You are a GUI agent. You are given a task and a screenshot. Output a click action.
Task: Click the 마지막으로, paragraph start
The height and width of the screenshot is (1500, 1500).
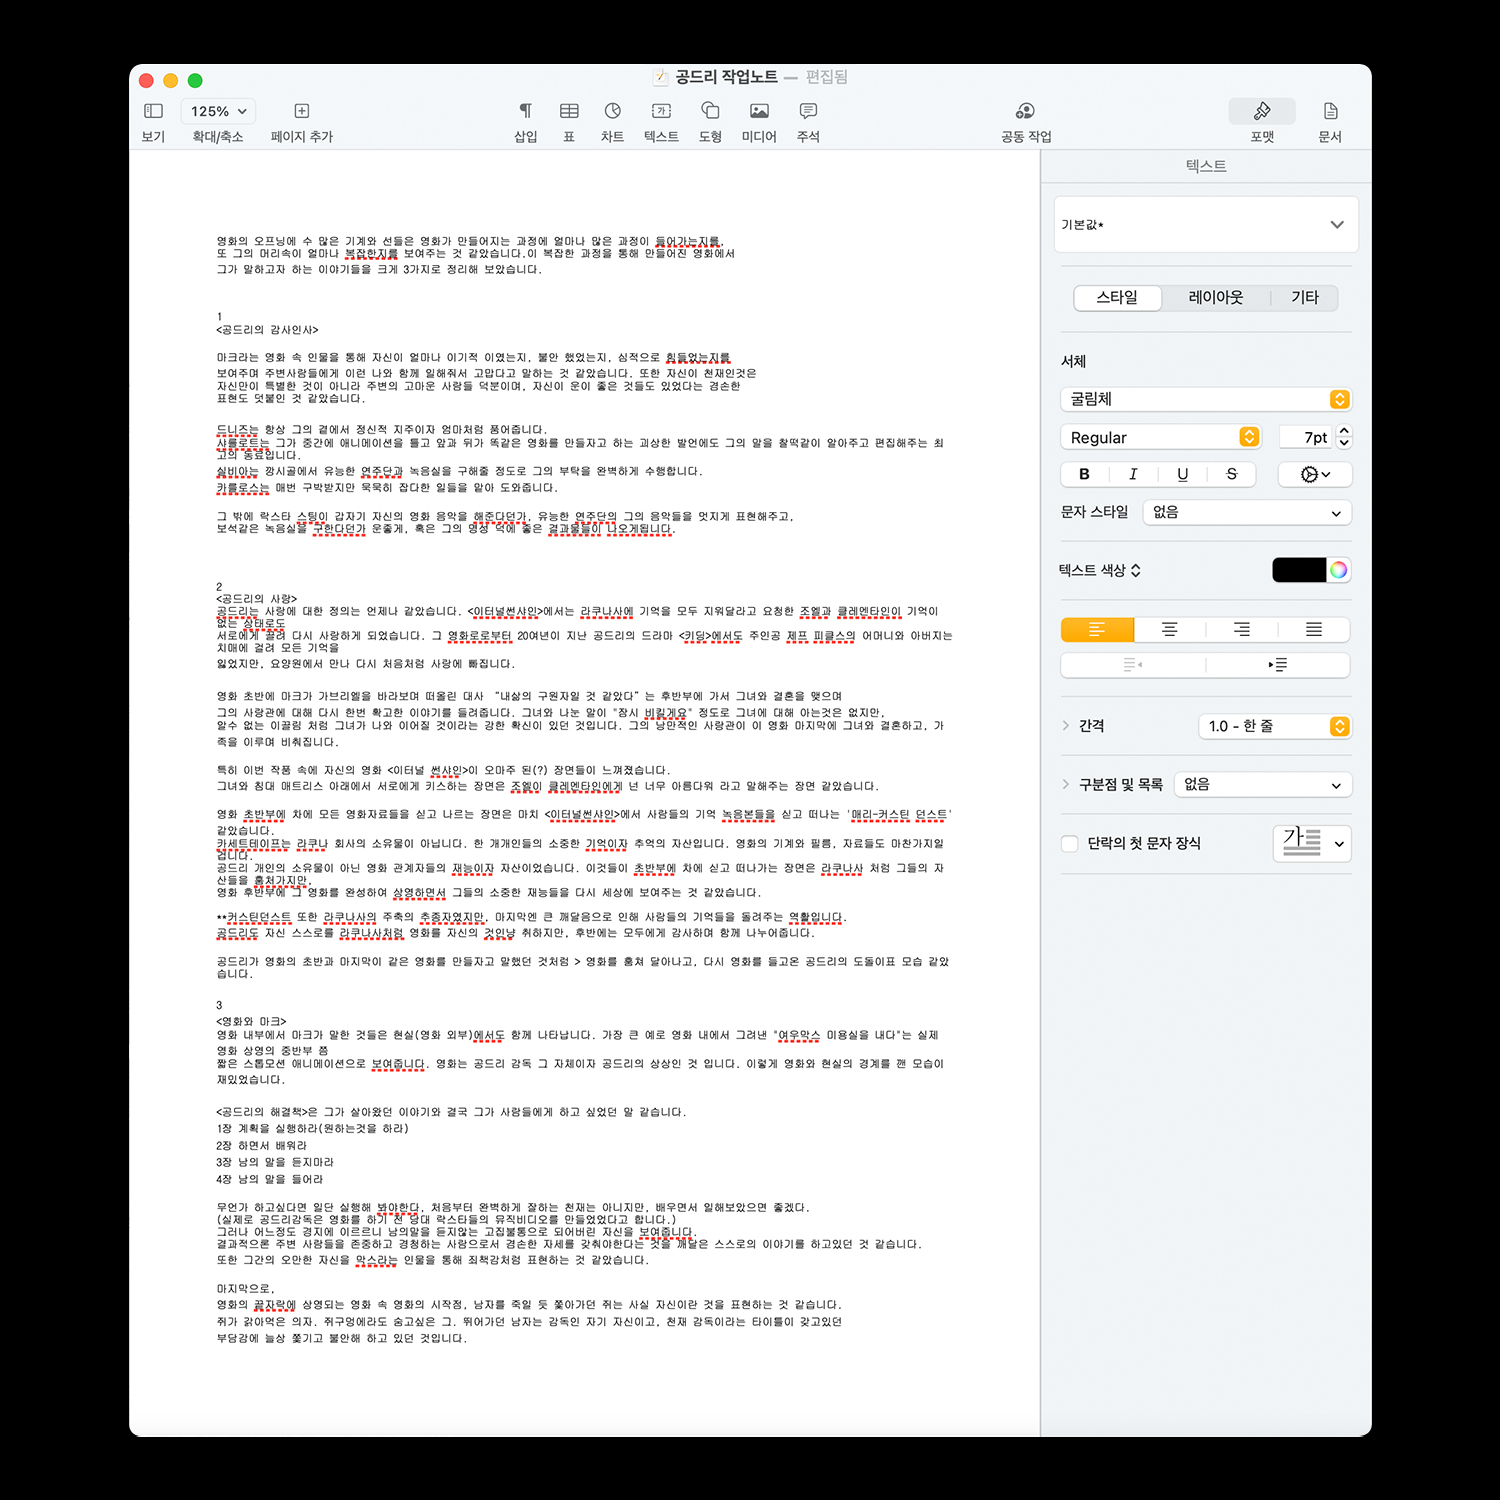pos(245,1289)
